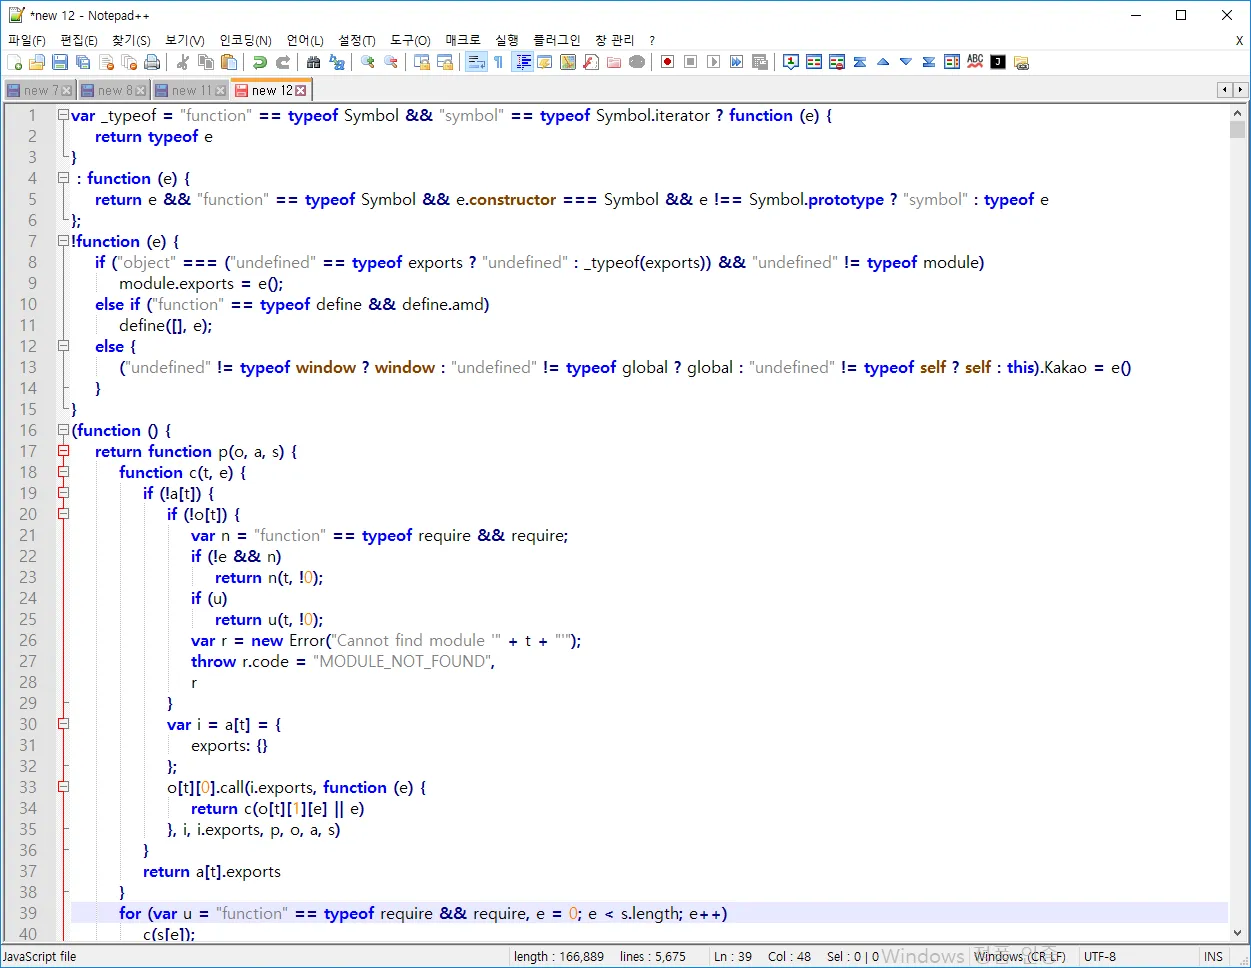Click line number 39 in the margin
This screenshot has width=1251, height=968.
click(x=28, y=913)
